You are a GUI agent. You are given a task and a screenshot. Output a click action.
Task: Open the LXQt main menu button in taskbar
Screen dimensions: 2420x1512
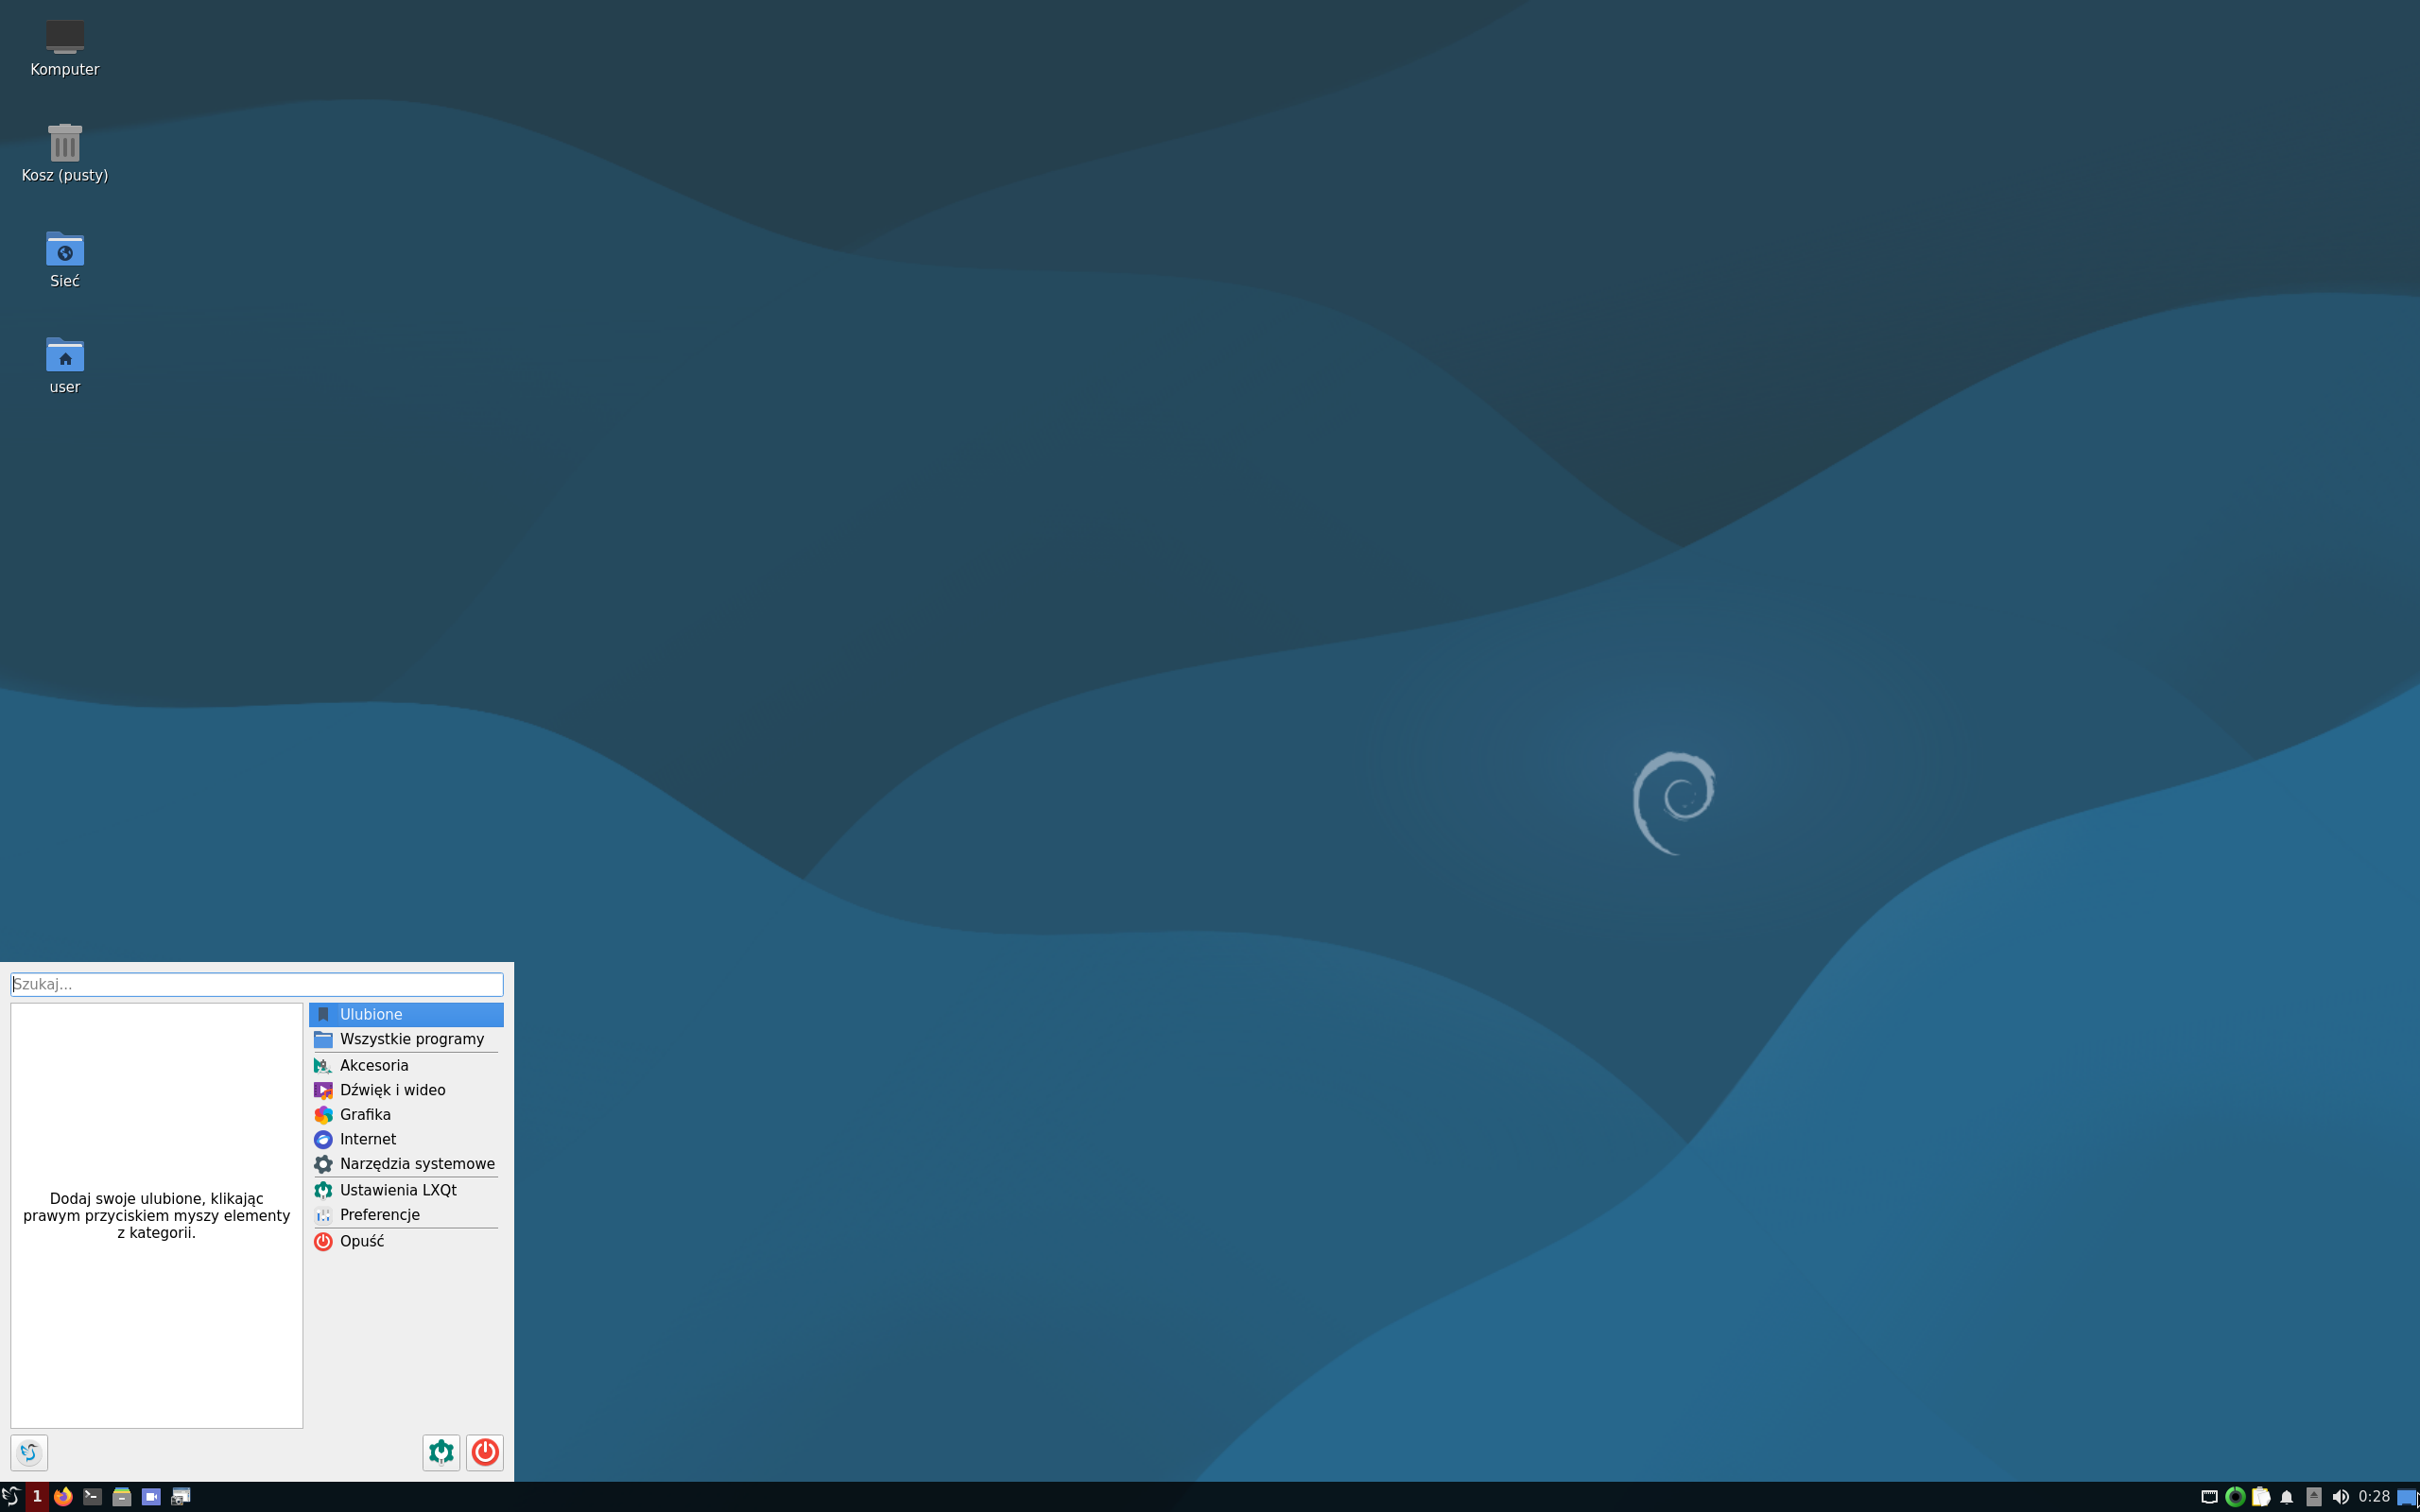[11, 1496]
